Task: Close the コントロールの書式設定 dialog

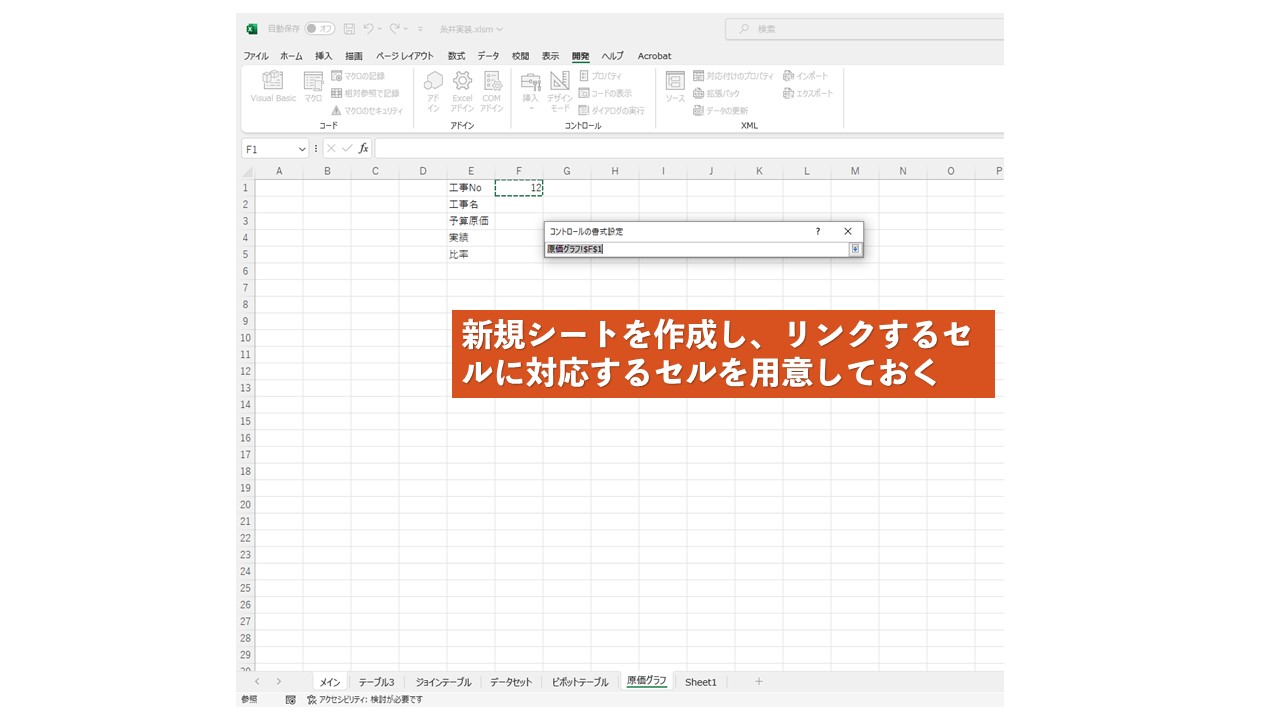Action: click(x=848, y=231)
